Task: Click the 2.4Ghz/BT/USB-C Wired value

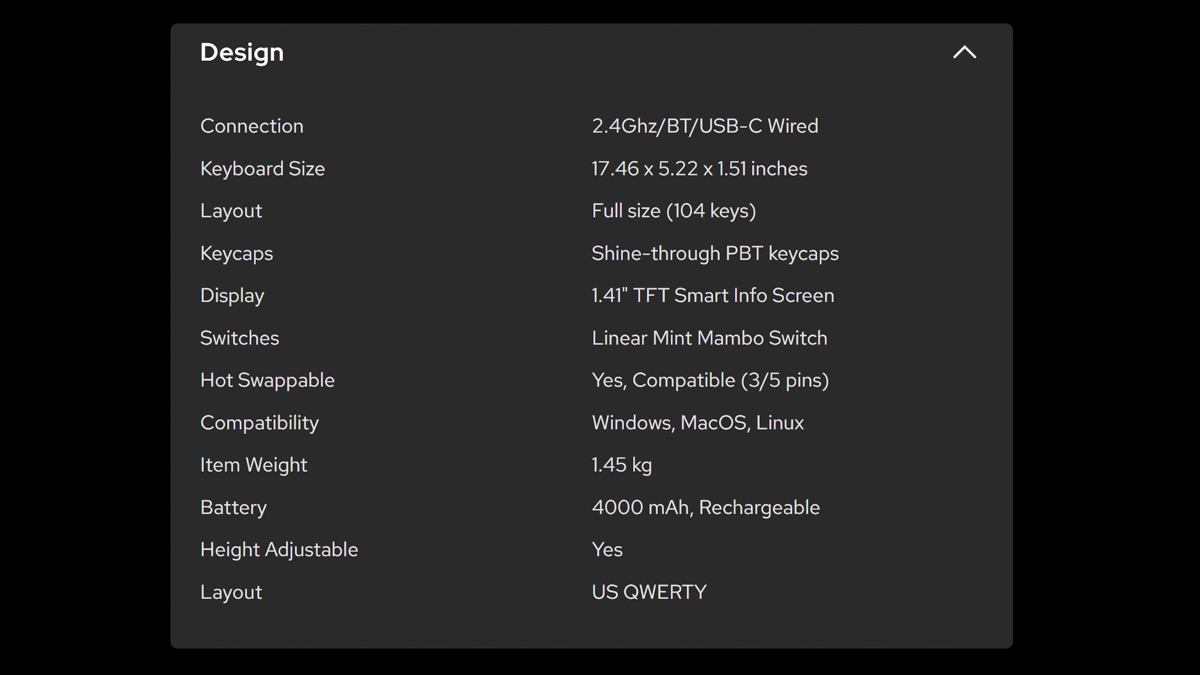Action: click(x=705, y=126)
